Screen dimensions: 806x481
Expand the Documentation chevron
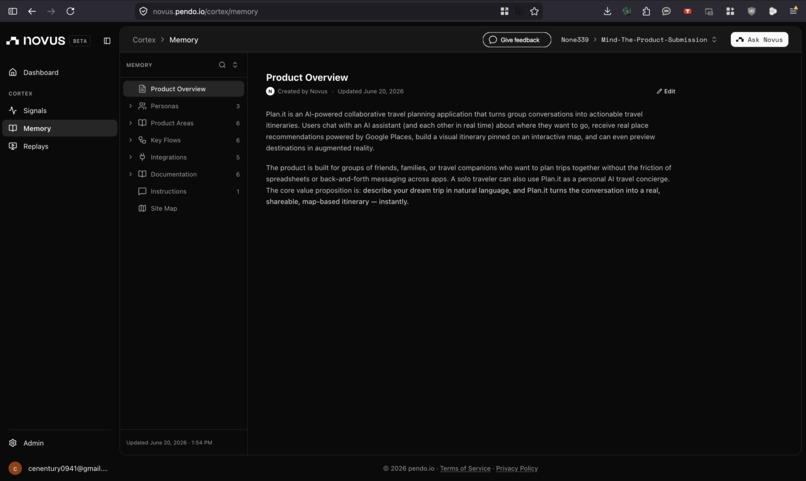(x=130, y=174)
